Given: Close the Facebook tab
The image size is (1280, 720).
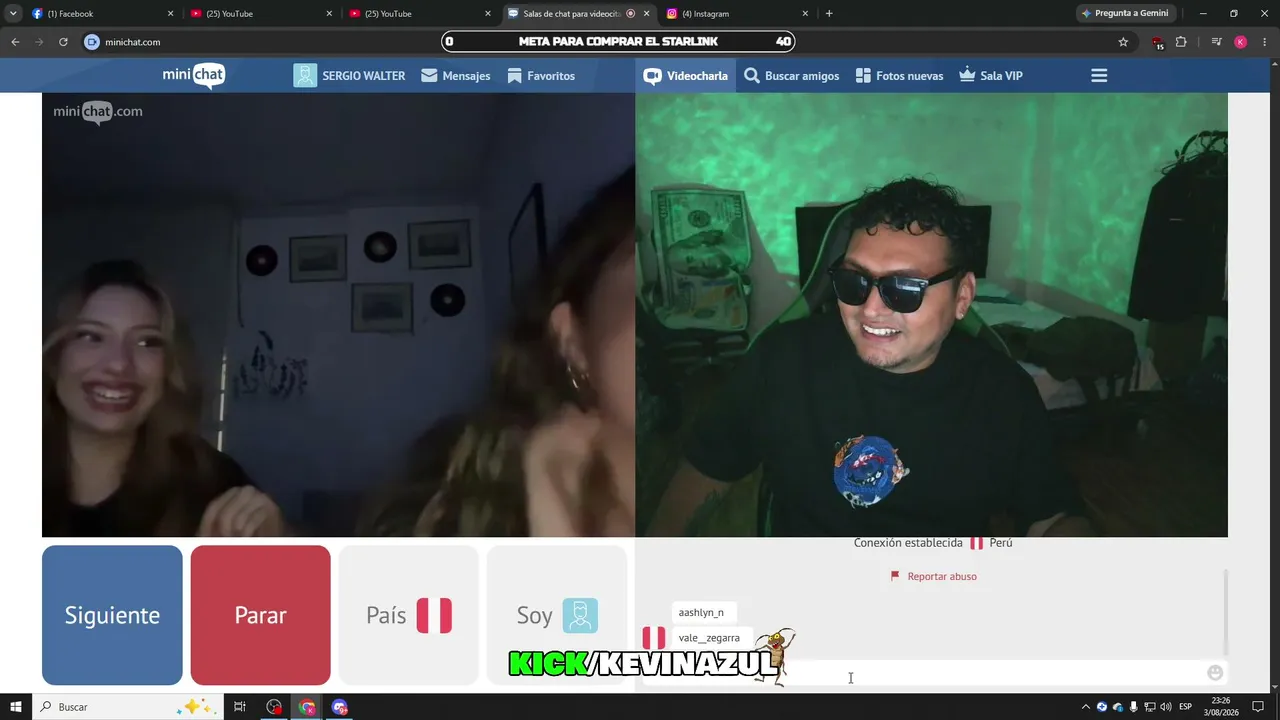Looking at the screenshot, I should [x=170, y=14].
